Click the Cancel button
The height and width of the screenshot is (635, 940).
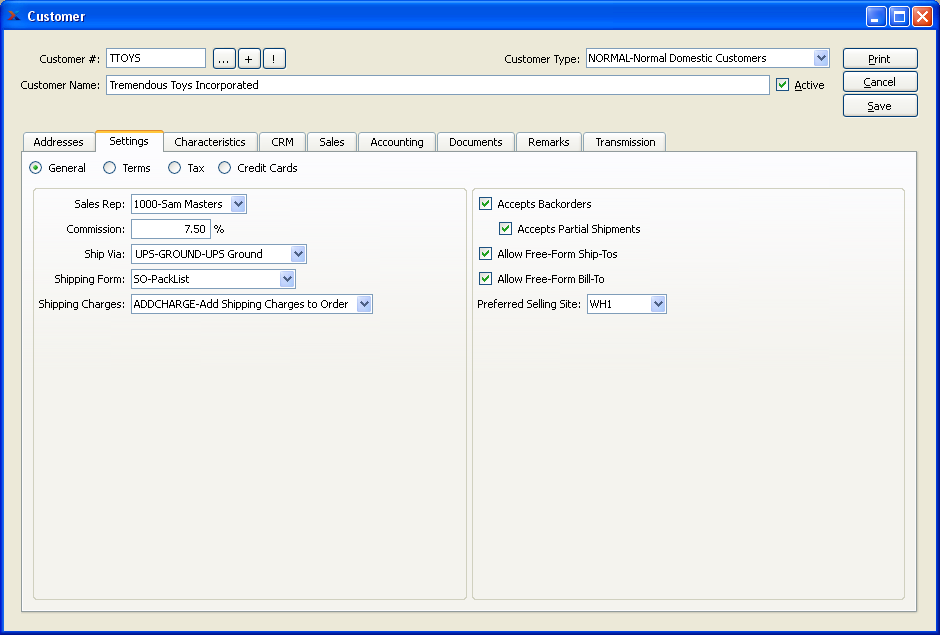click(x=880, y=82)
